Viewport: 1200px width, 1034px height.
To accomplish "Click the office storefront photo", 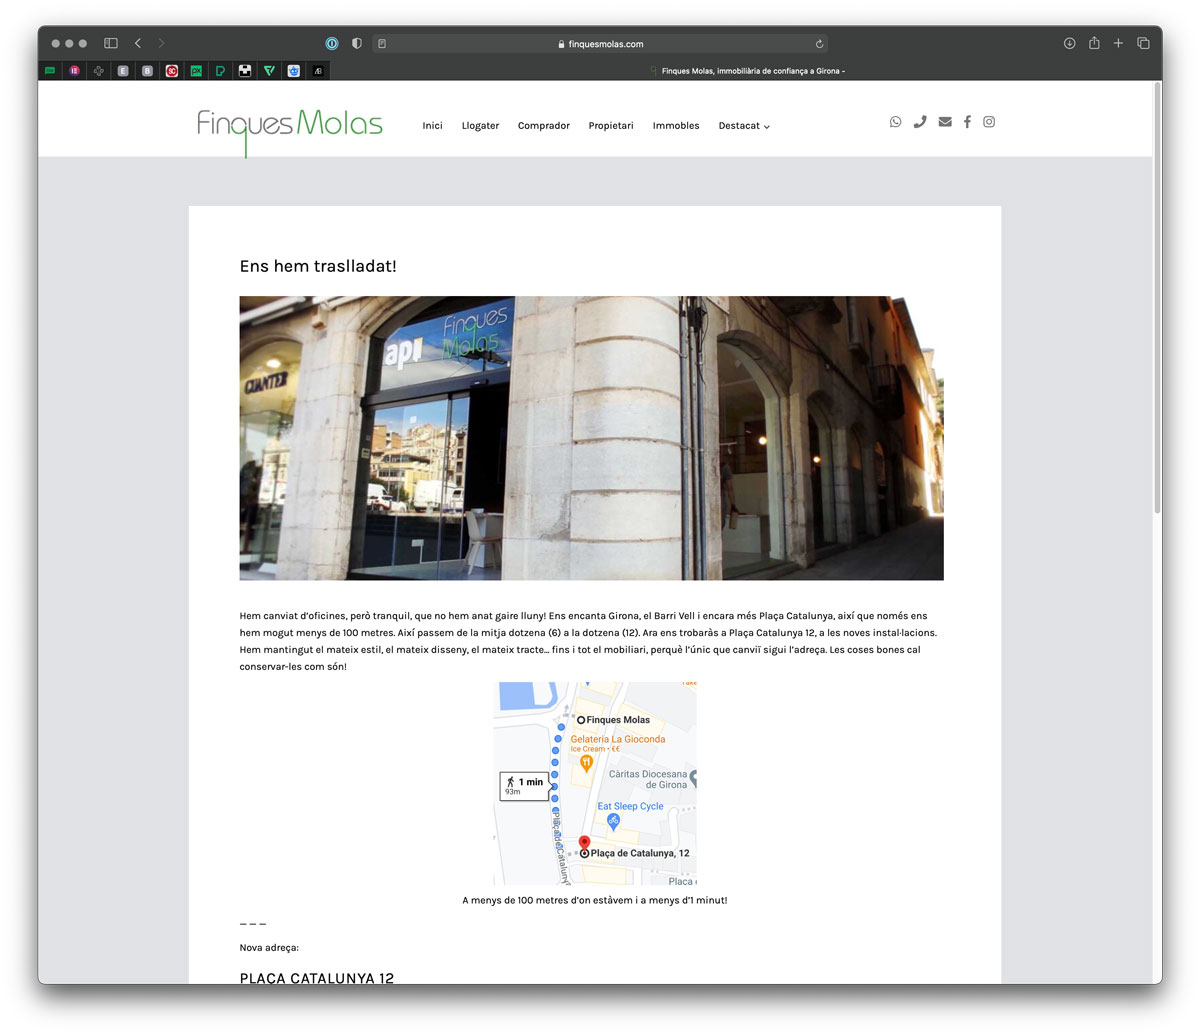I will (591, 438).
